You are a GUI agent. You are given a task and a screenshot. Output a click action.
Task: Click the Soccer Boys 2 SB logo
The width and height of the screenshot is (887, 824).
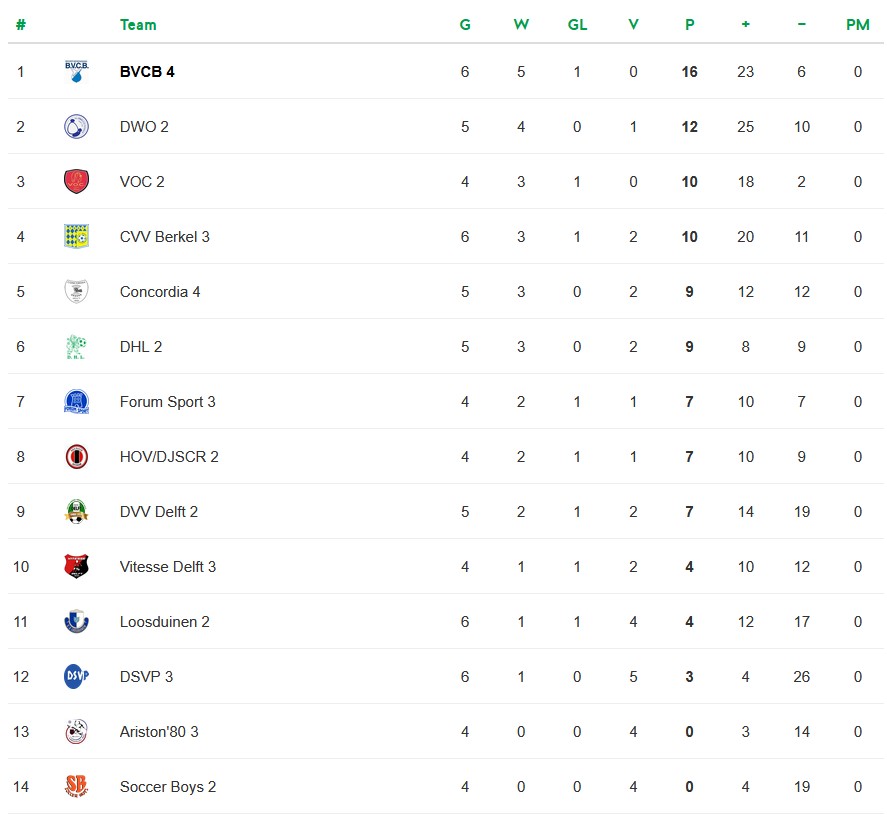point(76,787)
